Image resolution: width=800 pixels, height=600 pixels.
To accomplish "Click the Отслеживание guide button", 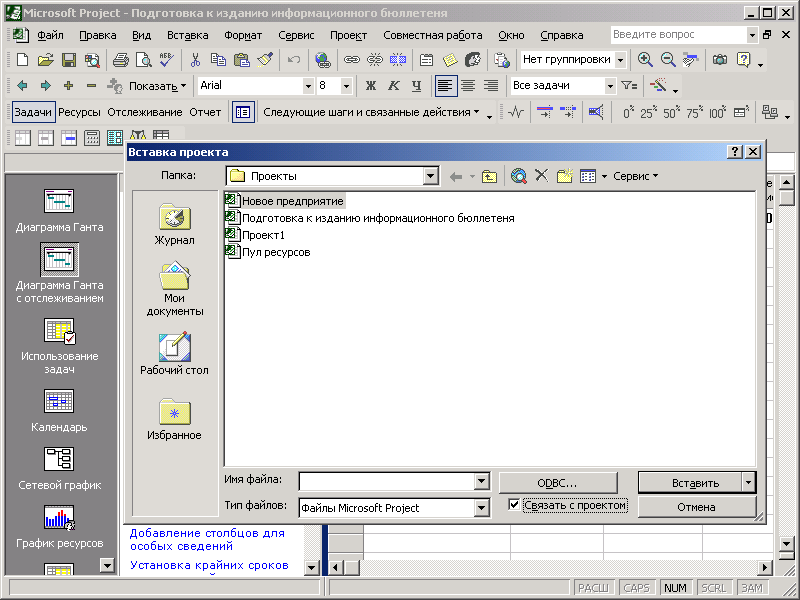I will pyautogui.click(x=145, y=112).
